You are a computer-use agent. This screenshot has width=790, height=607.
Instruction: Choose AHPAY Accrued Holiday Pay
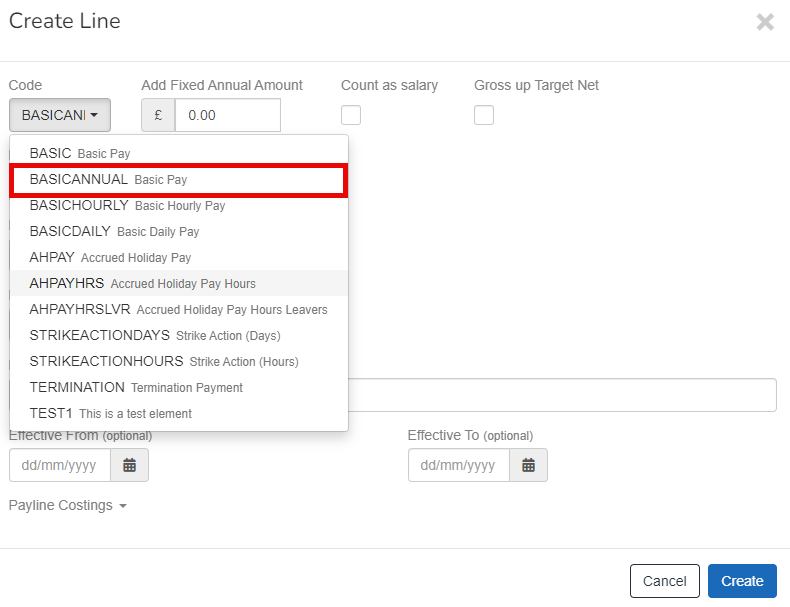click(110, 258)
